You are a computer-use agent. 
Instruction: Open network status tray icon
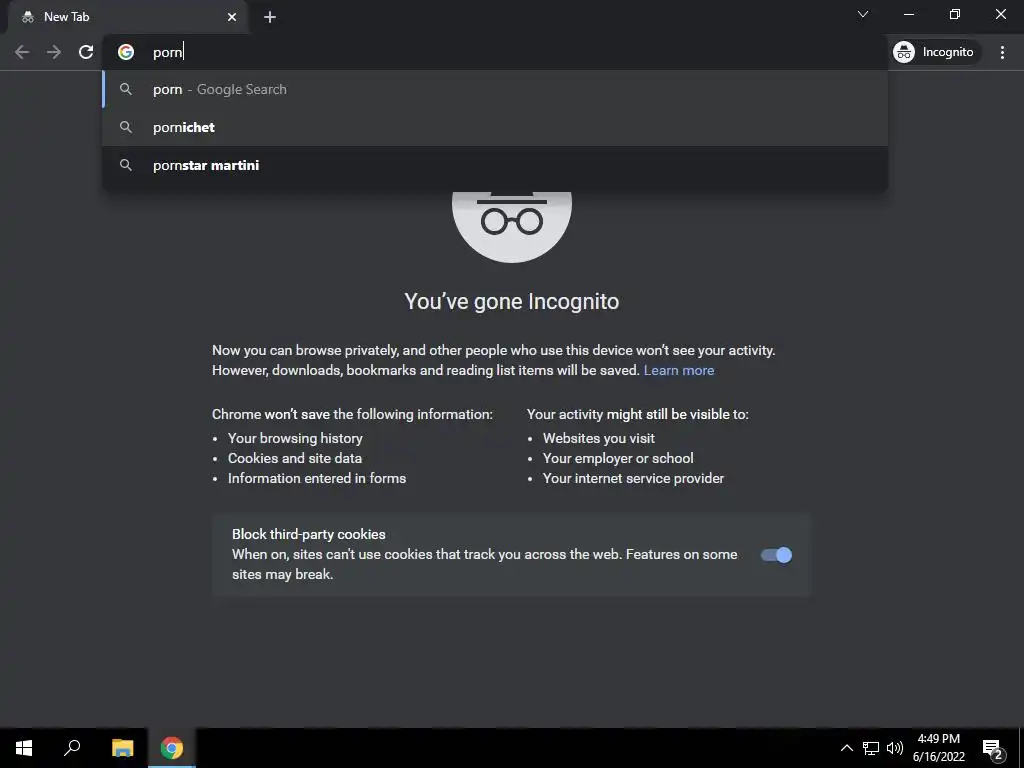pos(871,748)
